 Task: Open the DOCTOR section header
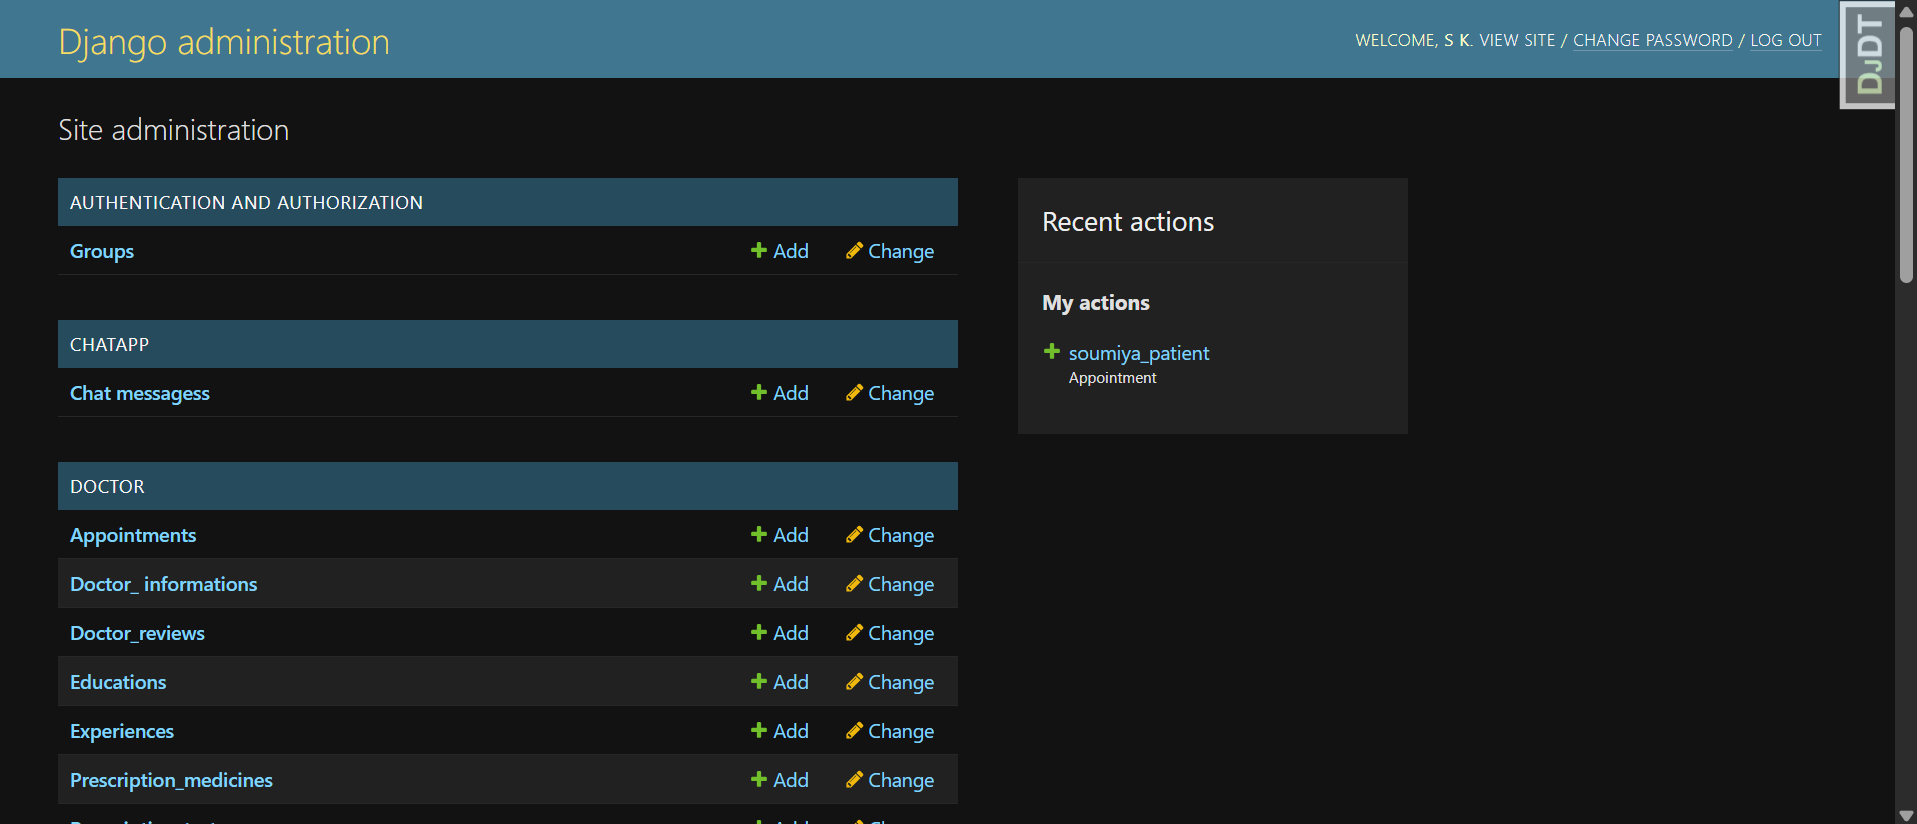pyautogui.click(x=107, y=486)
